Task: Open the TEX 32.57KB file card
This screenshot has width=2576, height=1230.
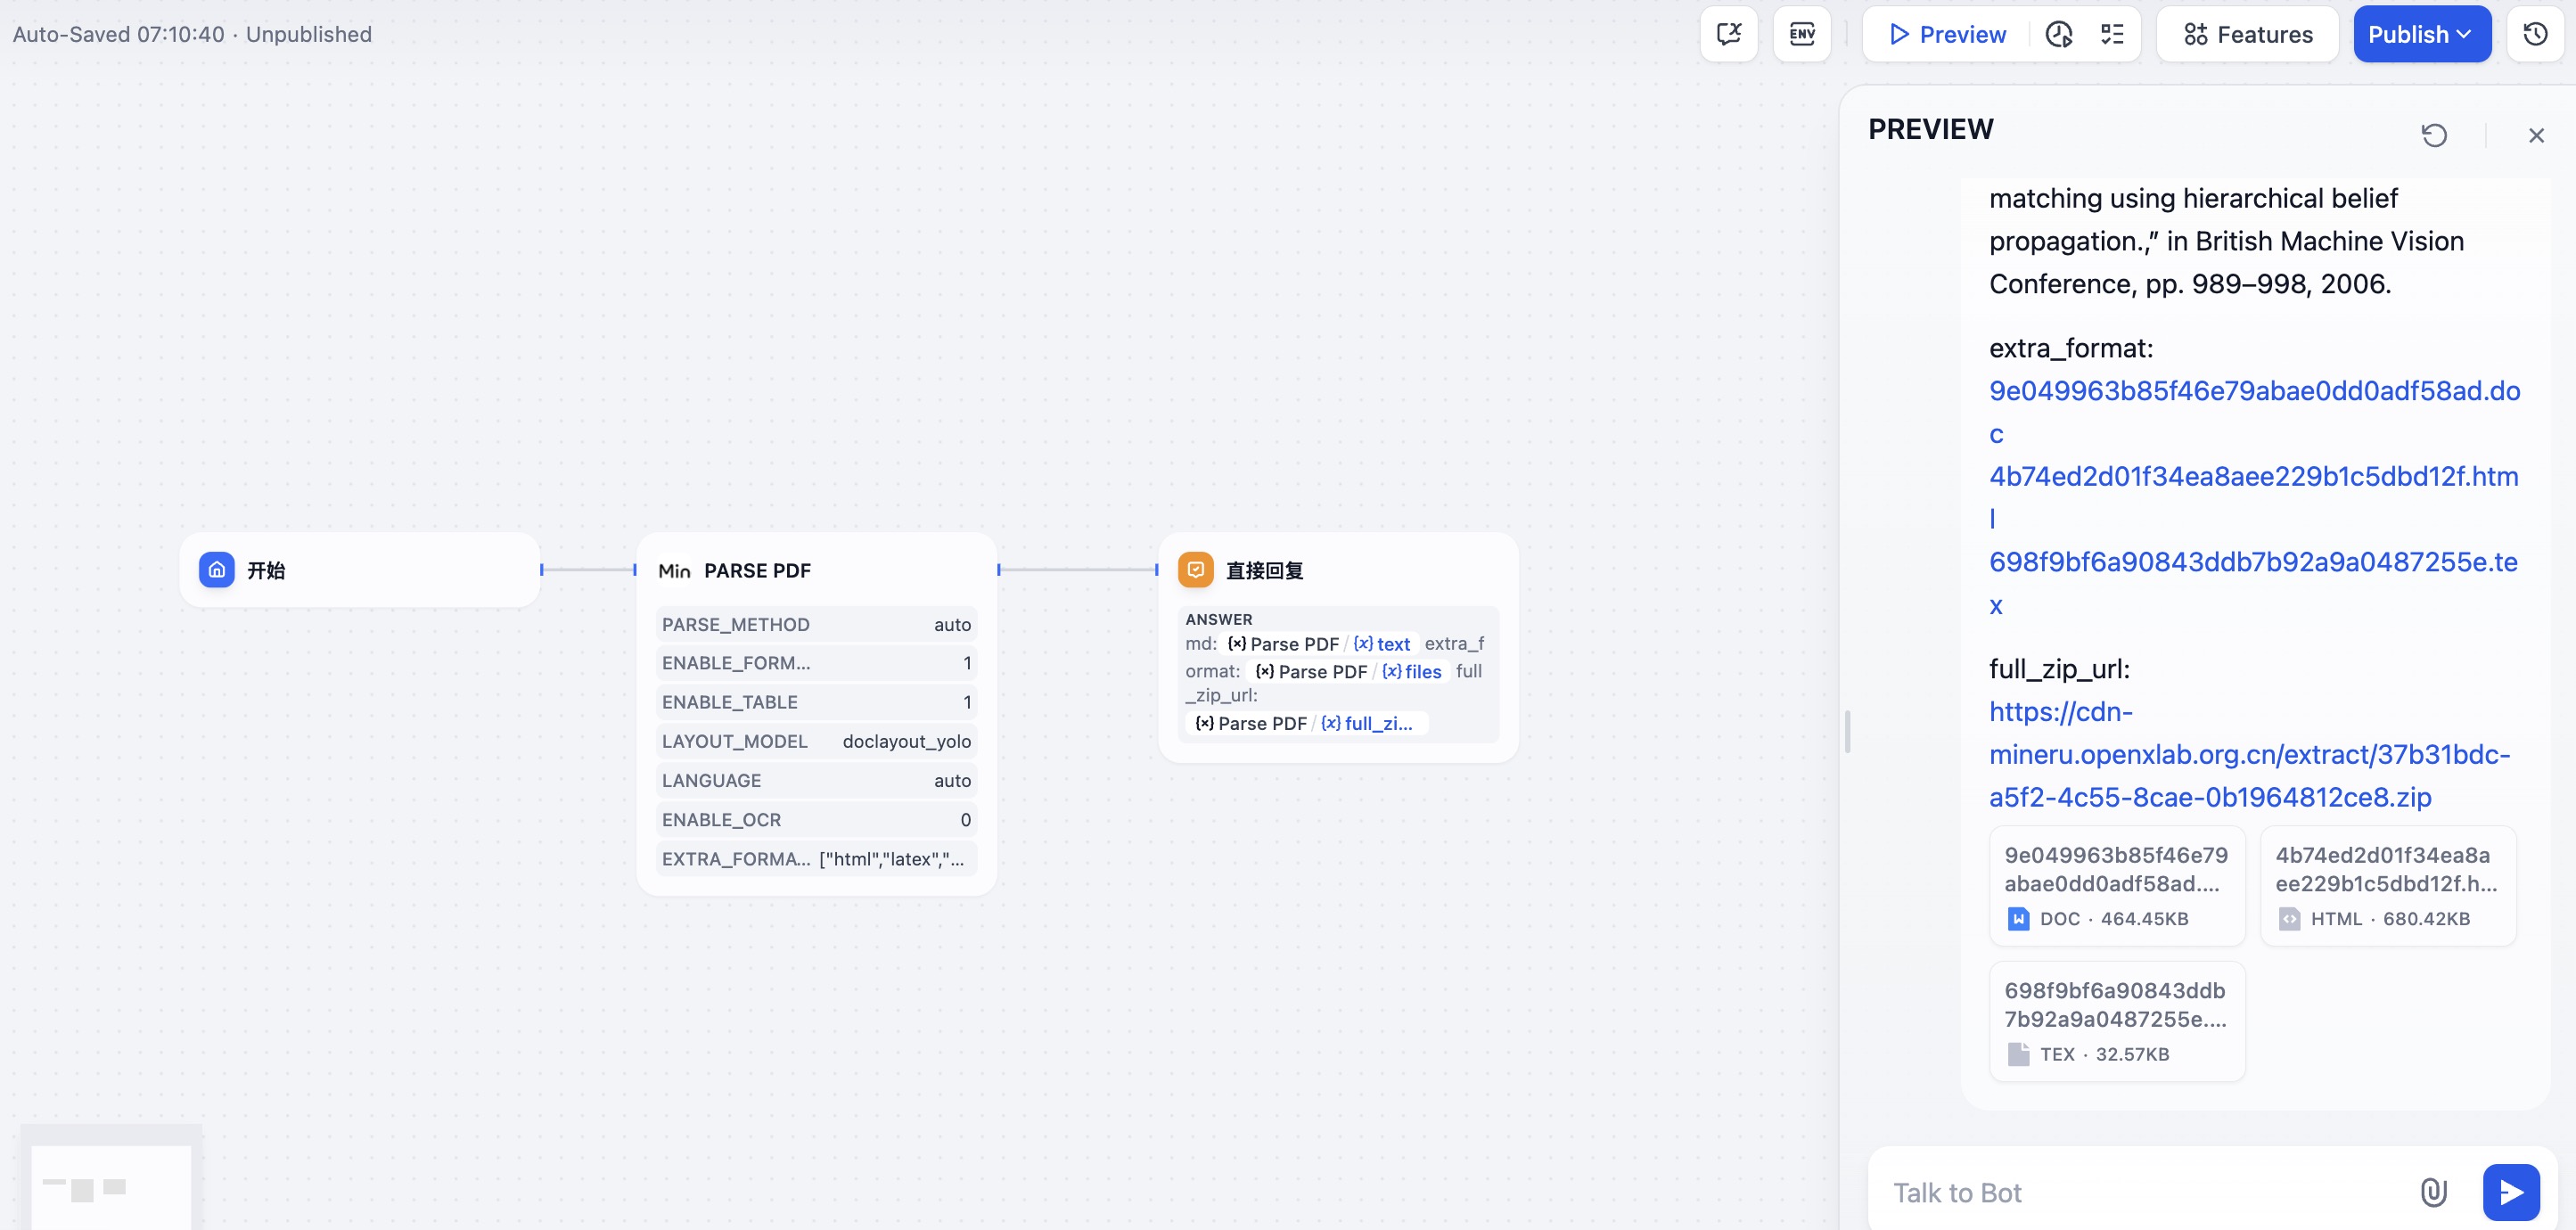Action: pos(2116,1021)
